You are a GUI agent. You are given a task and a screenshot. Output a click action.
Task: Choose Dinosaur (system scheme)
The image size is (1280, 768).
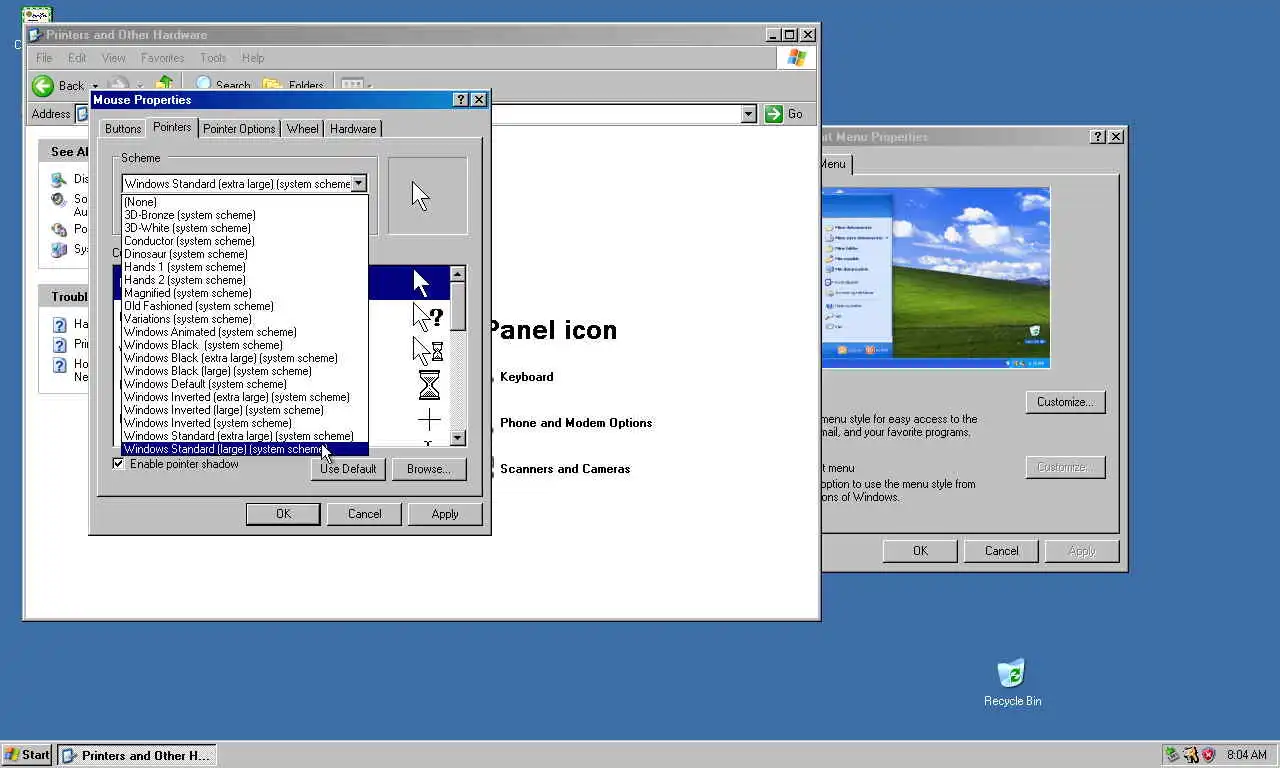(x=245, y=254)
